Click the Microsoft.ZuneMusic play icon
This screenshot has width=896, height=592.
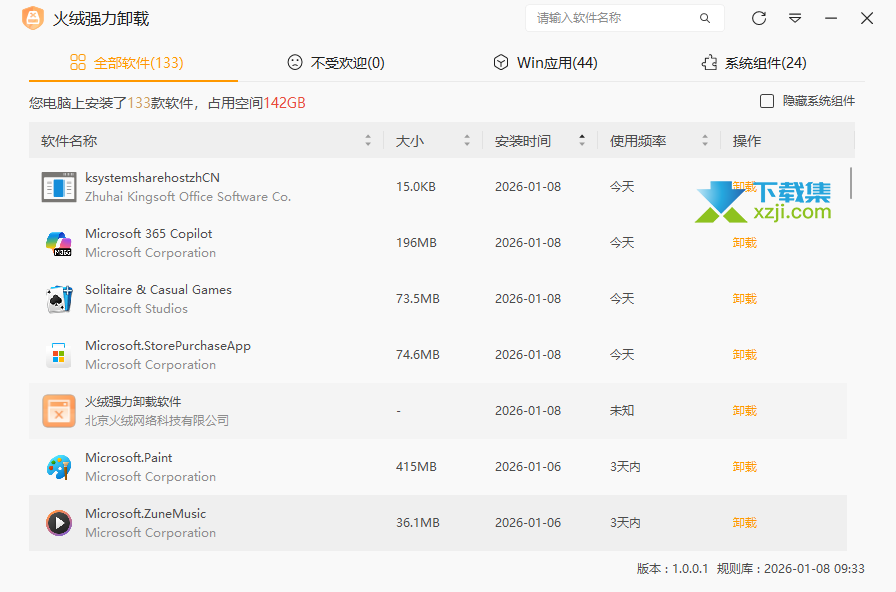tap(59, 523)
